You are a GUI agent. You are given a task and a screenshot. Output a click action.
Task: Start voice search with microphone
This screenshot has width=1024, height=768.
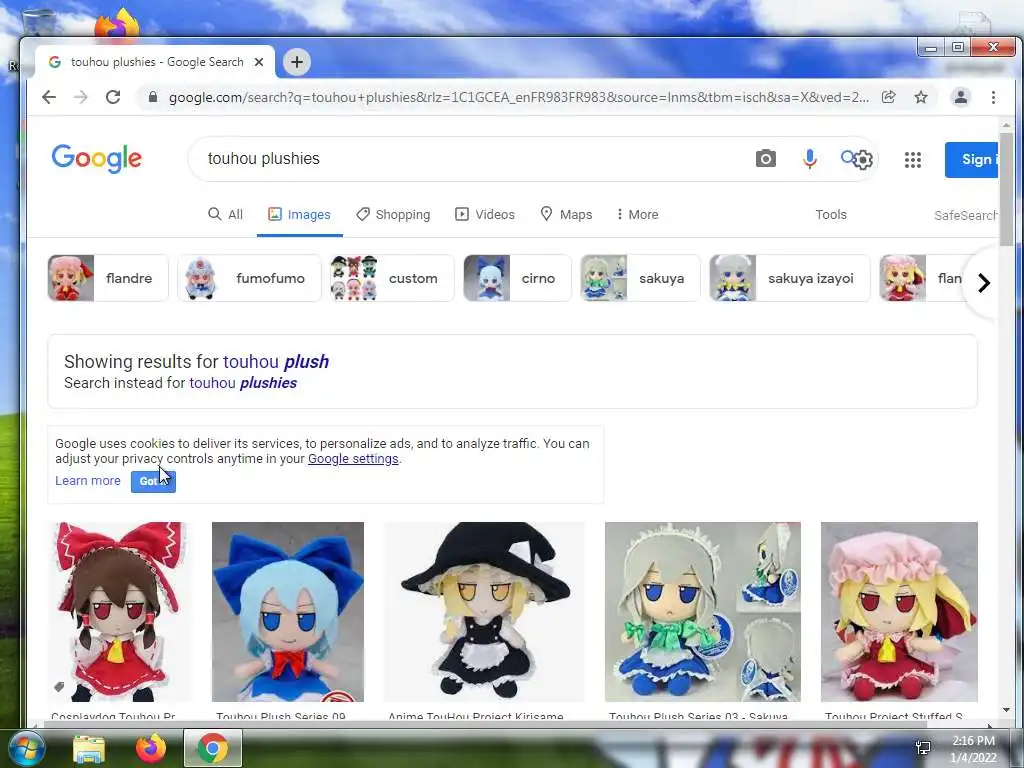pyautogui.click(x=809, y=159)
